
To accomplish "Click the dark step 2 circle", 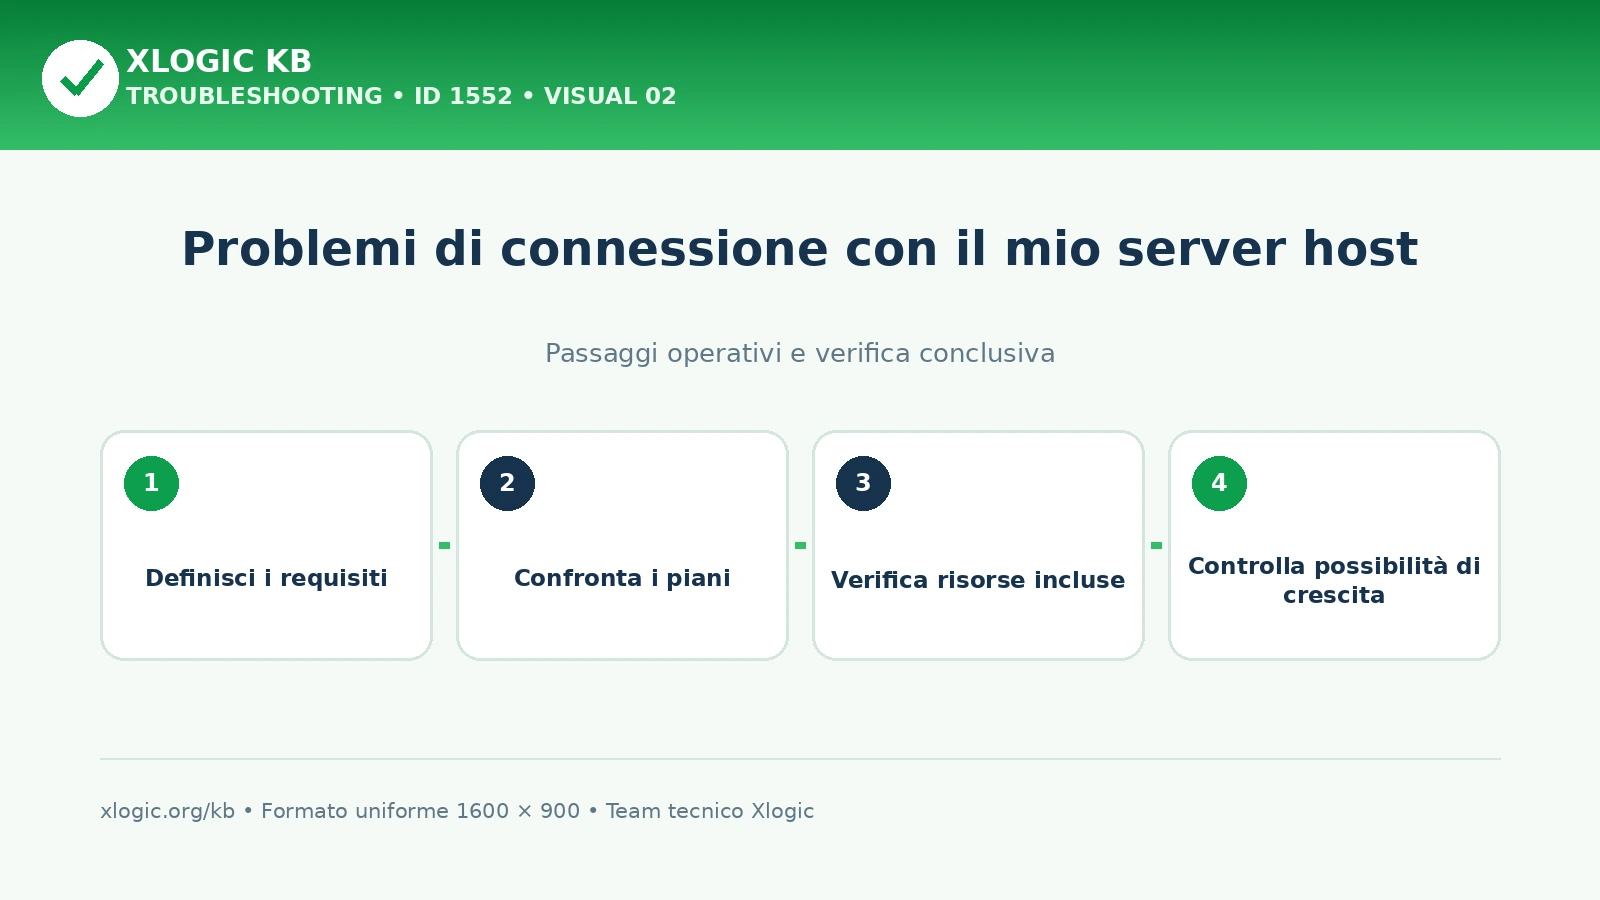I will [x=507, y=483].
